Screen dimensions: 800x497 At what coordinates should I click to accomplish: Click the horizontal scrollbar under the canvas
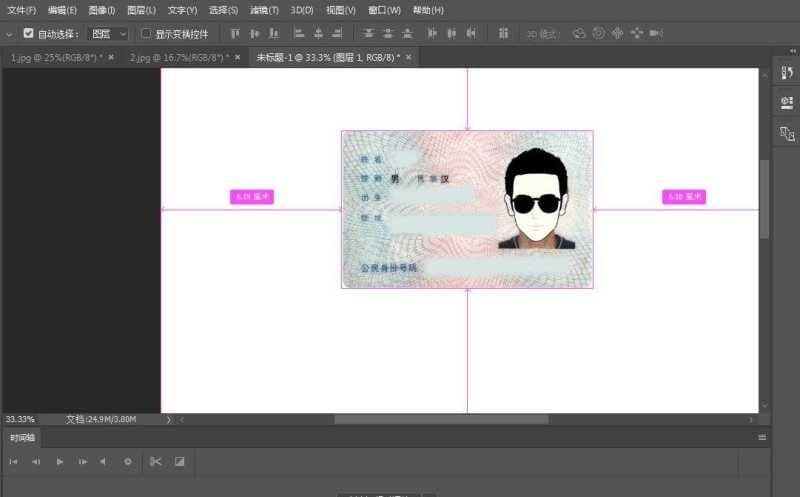(440, 419)
